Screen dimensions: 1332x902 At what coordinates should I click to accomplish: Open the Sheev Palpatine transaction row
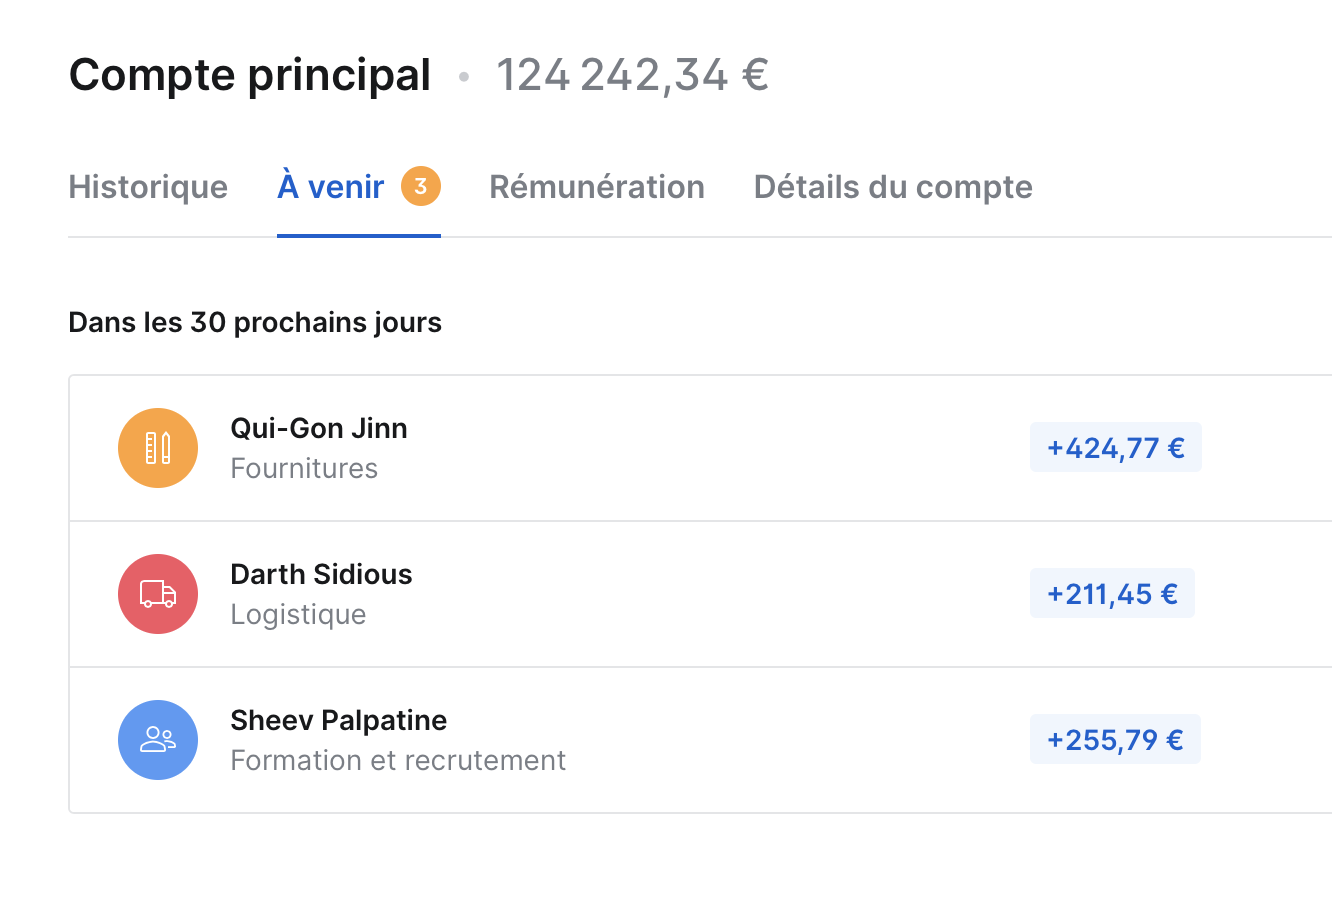[x=700, y=740]
